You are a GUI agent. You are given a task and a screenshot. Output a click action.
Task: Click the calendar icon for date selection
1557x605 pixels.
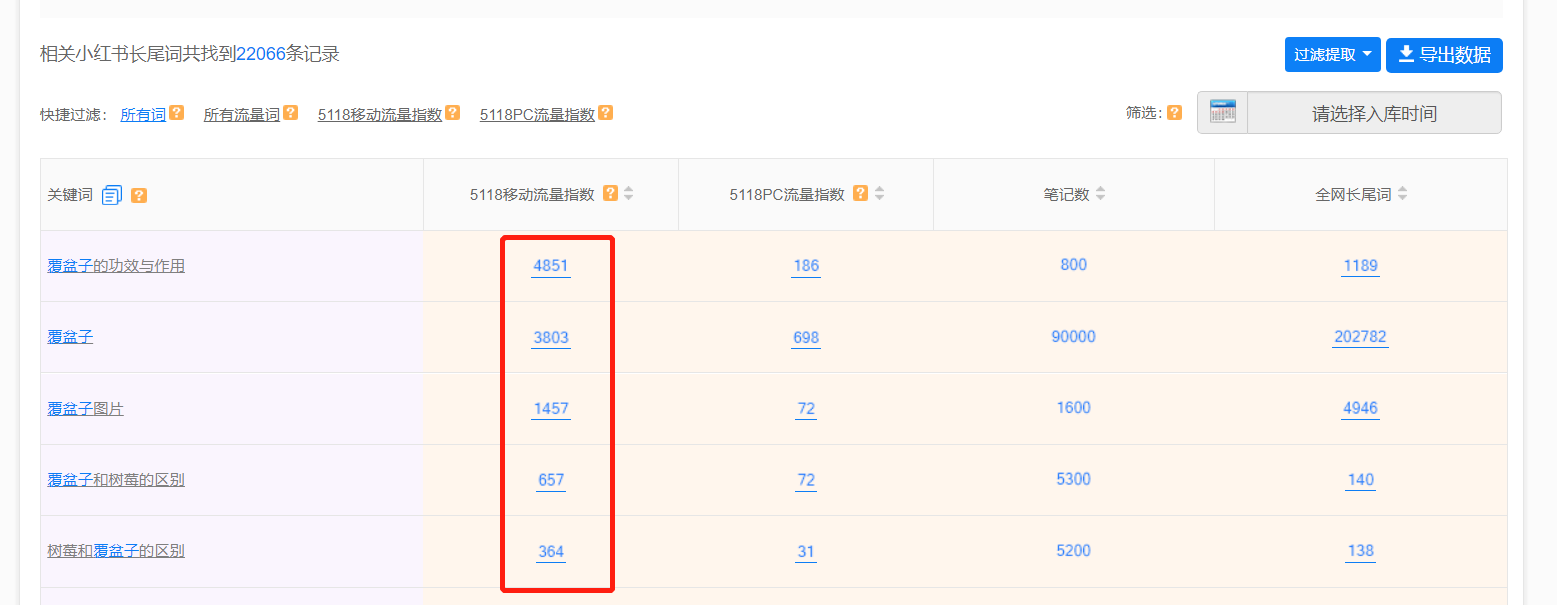click(1222, 112)
